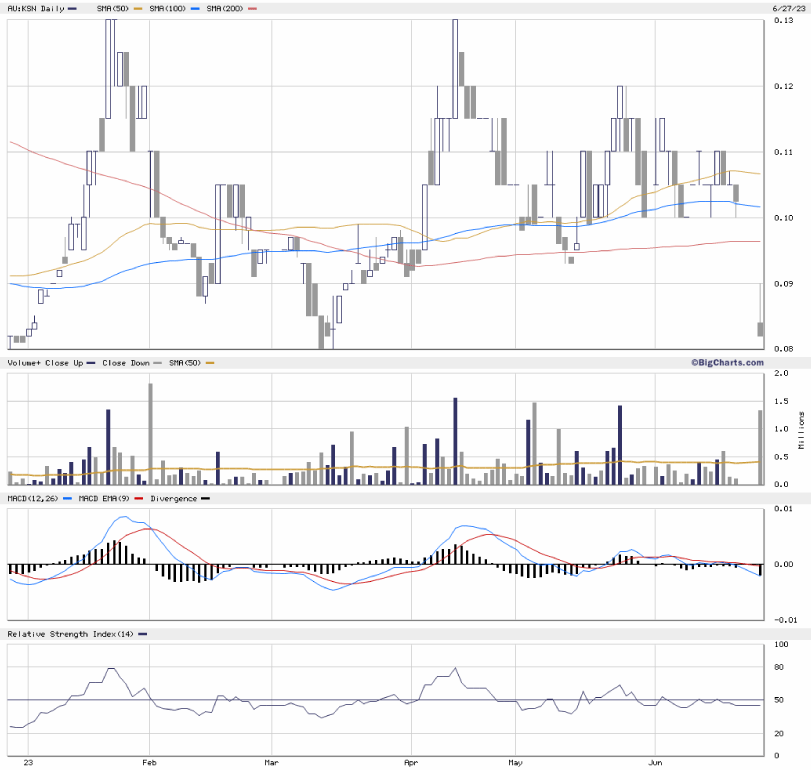Screen dimensions: 811x770
Task: Click the May marker on the time axis
Action: [x=515, y=761]
